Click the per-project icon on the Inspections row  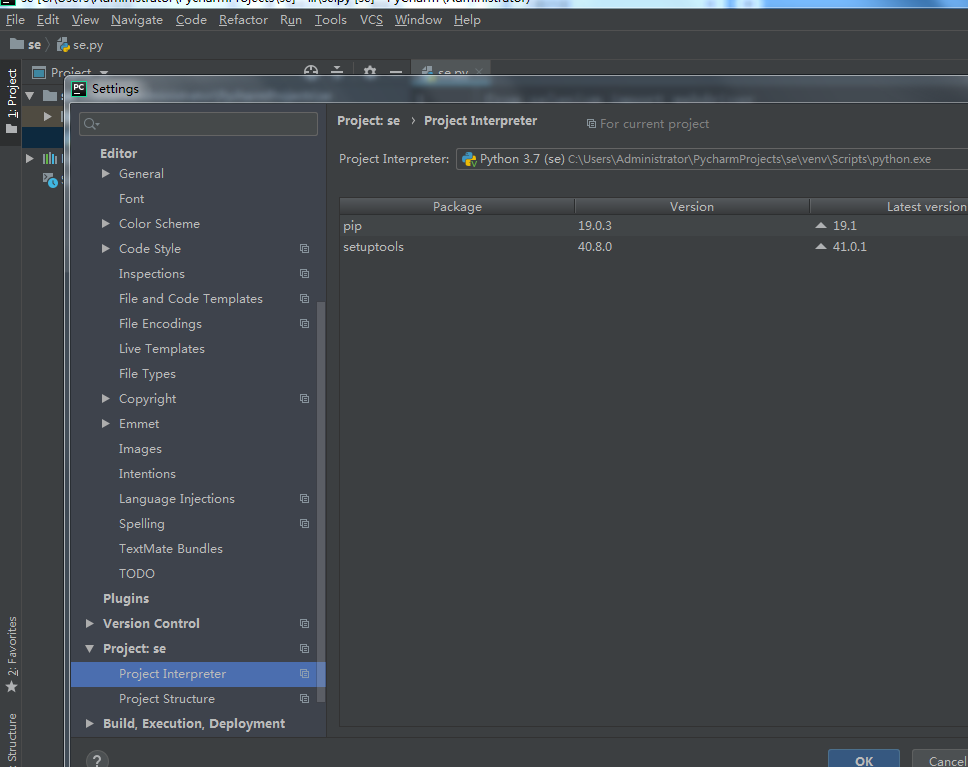(x=304, y=274)
